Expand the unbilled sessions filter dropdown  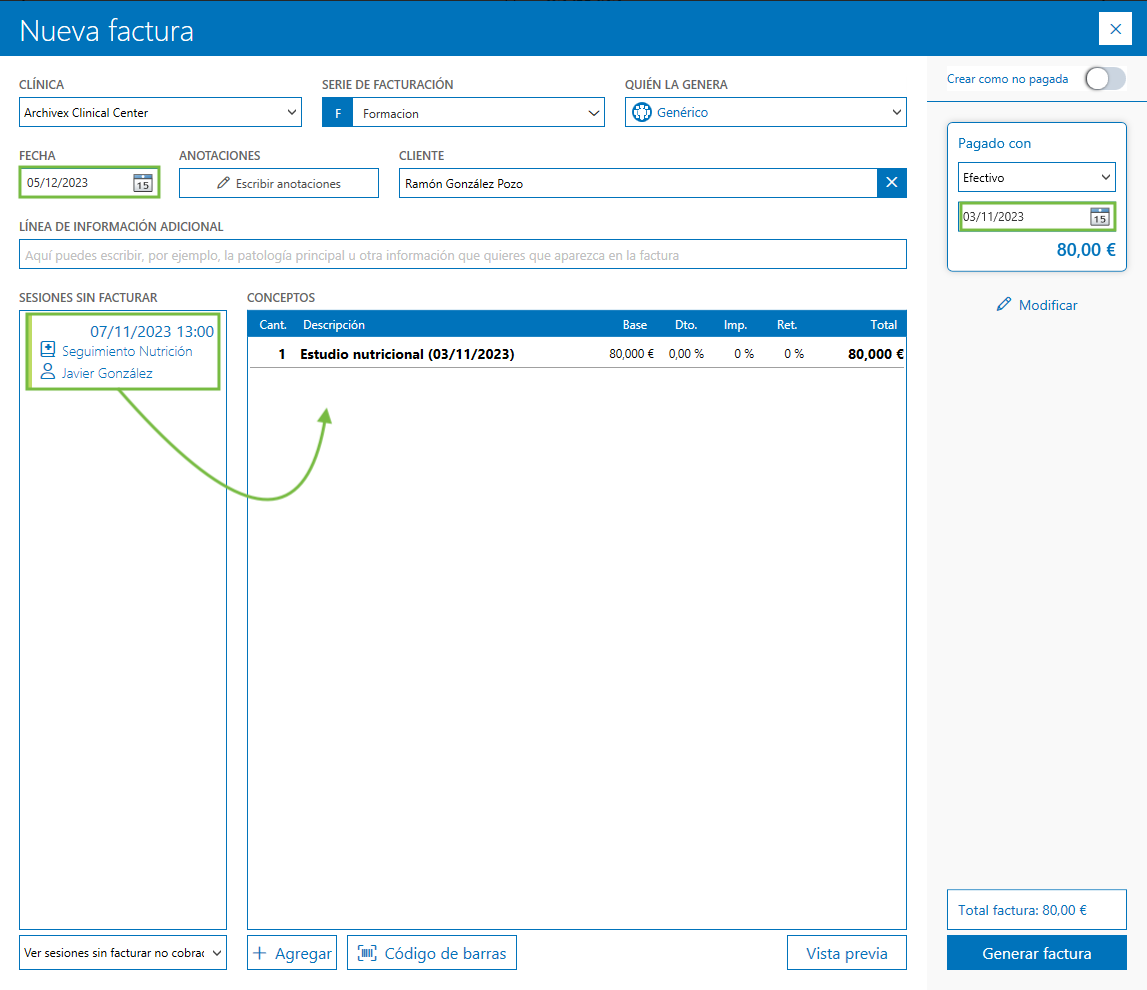[x=123, y=953]
